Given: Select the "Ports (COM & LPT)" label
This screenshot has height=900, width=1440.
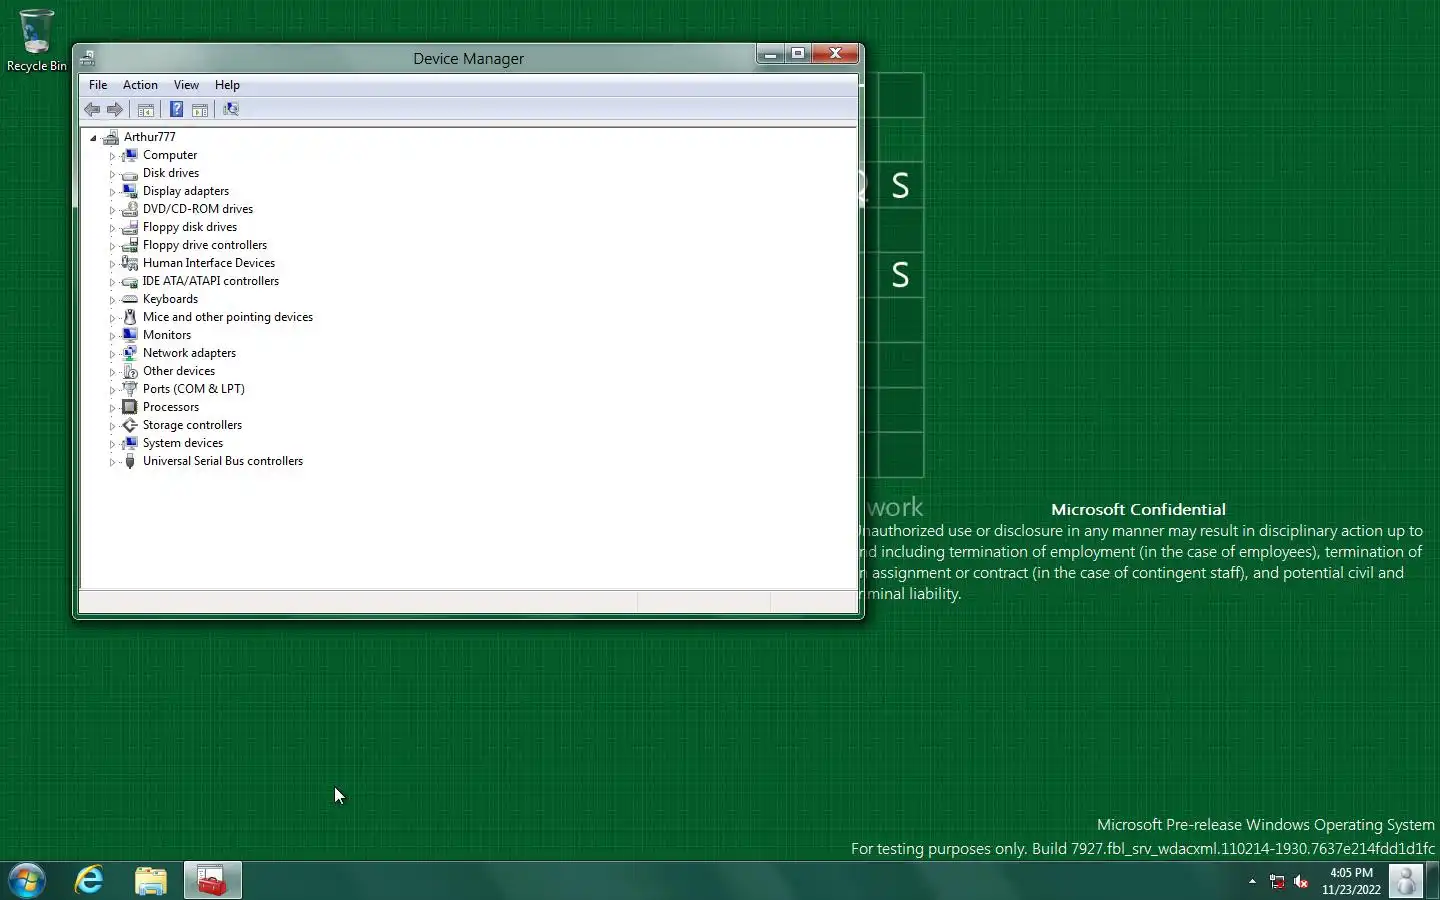Looking at the screenshot, I should [194, 389].
